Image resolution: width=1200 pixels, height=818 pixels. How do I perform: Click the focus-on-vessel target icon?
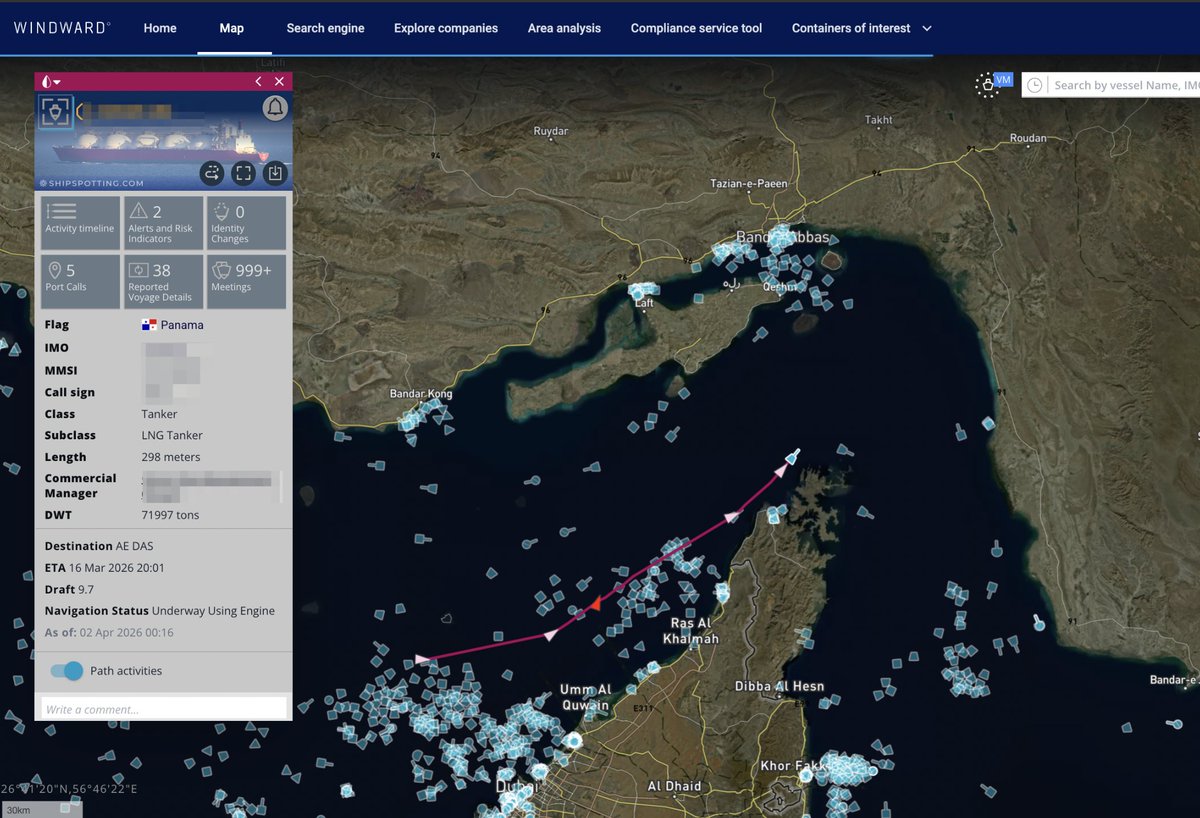[x=55, y=112]
